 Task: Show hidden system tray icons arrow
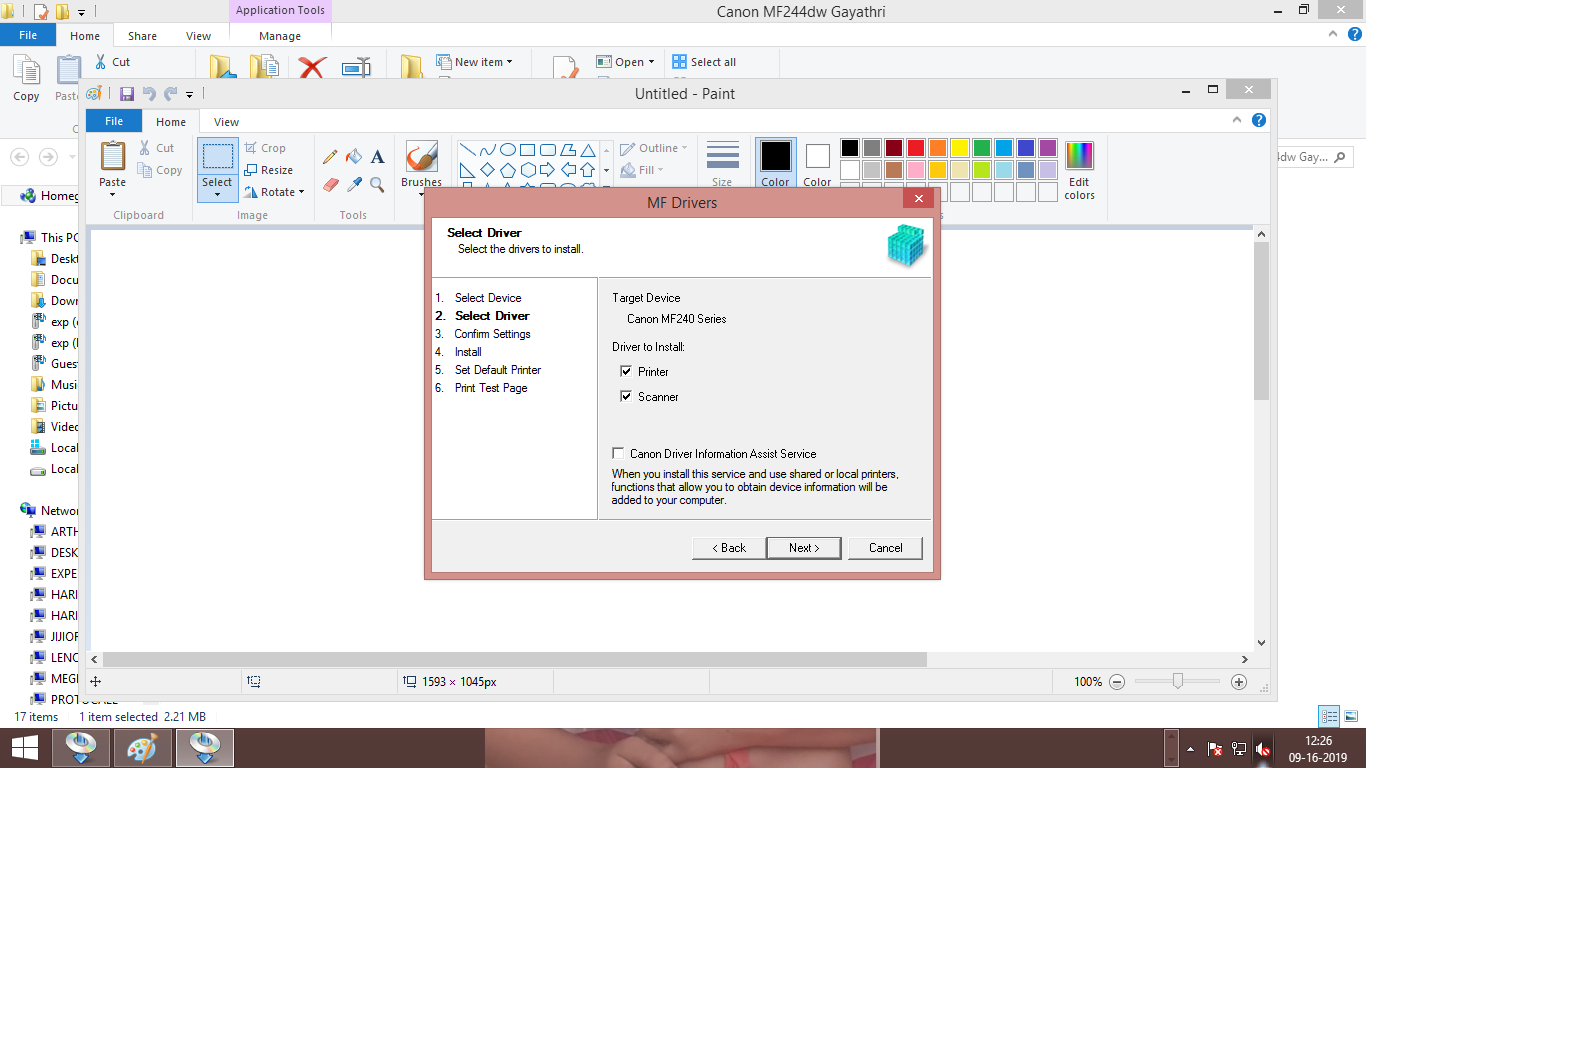coord(1190,749)
